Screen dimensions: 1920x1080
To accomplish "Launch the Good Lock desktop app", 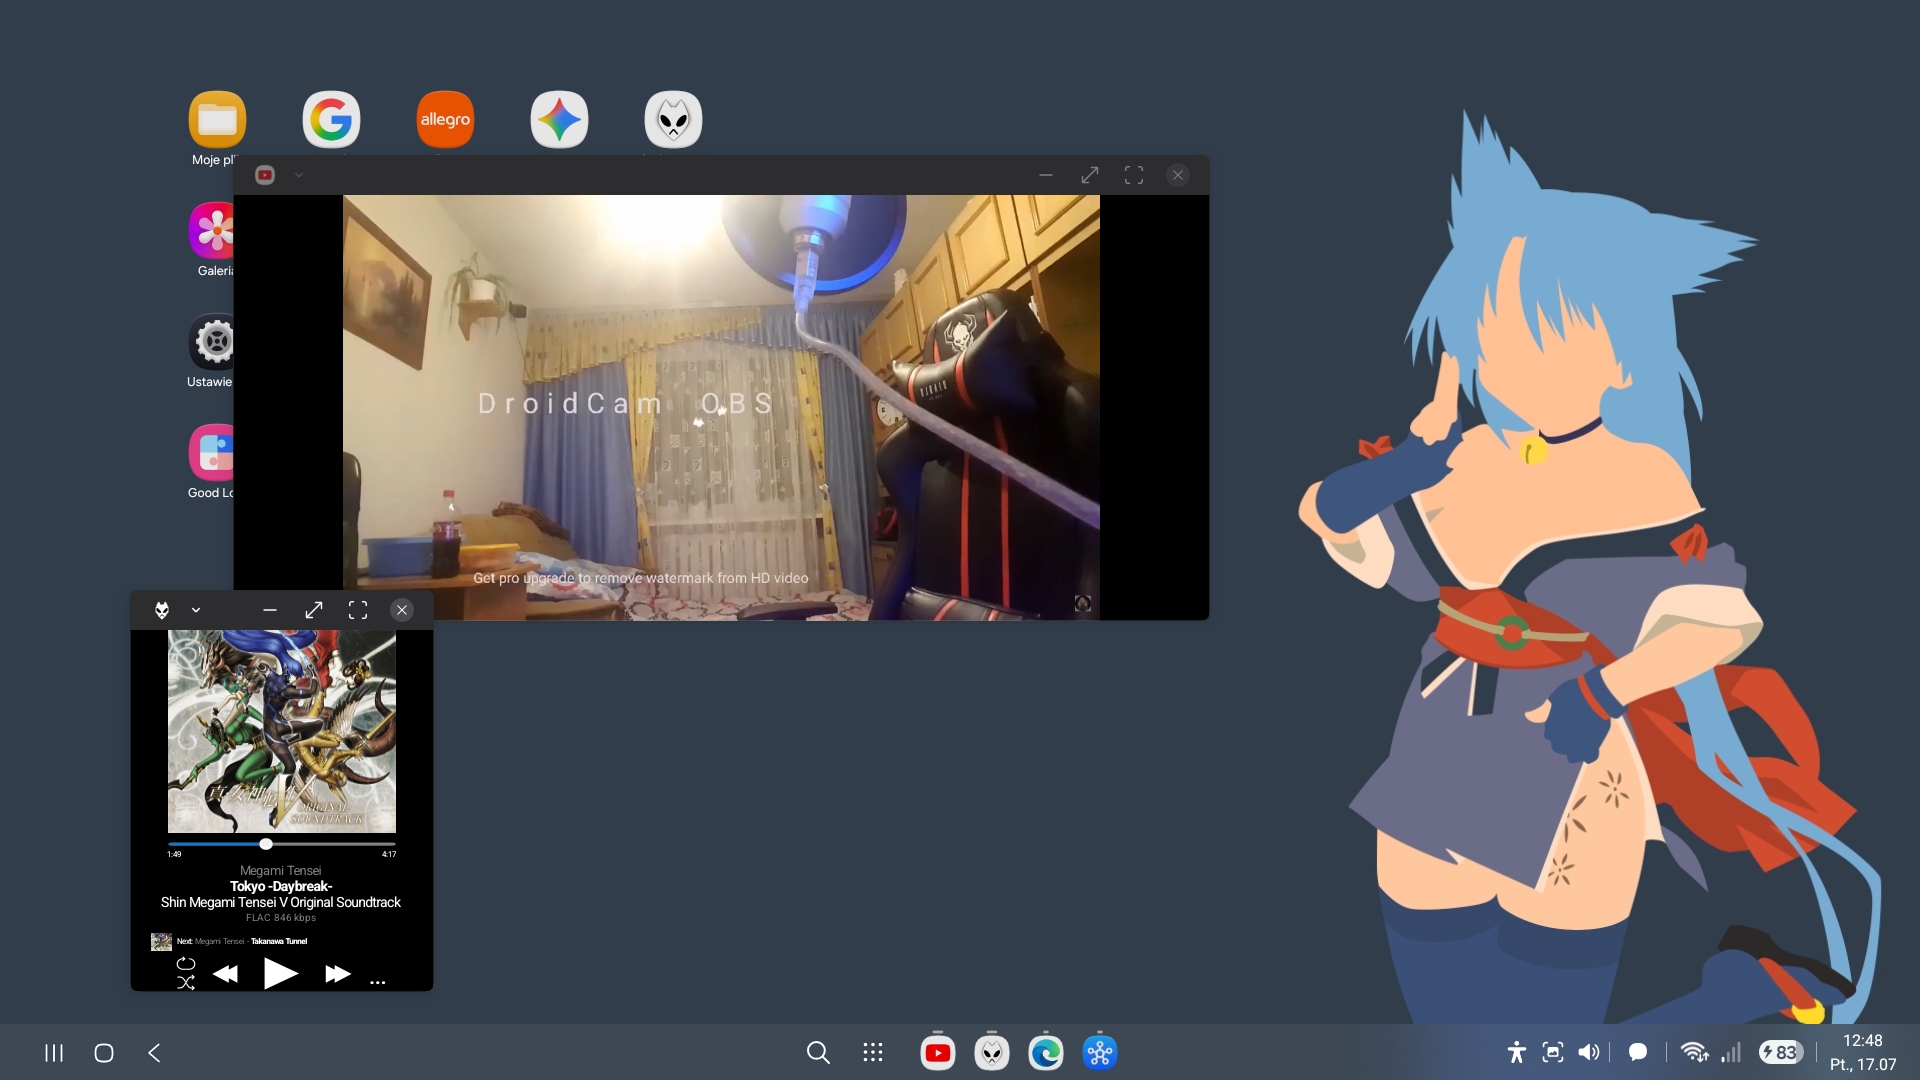I will click(212, 452).
